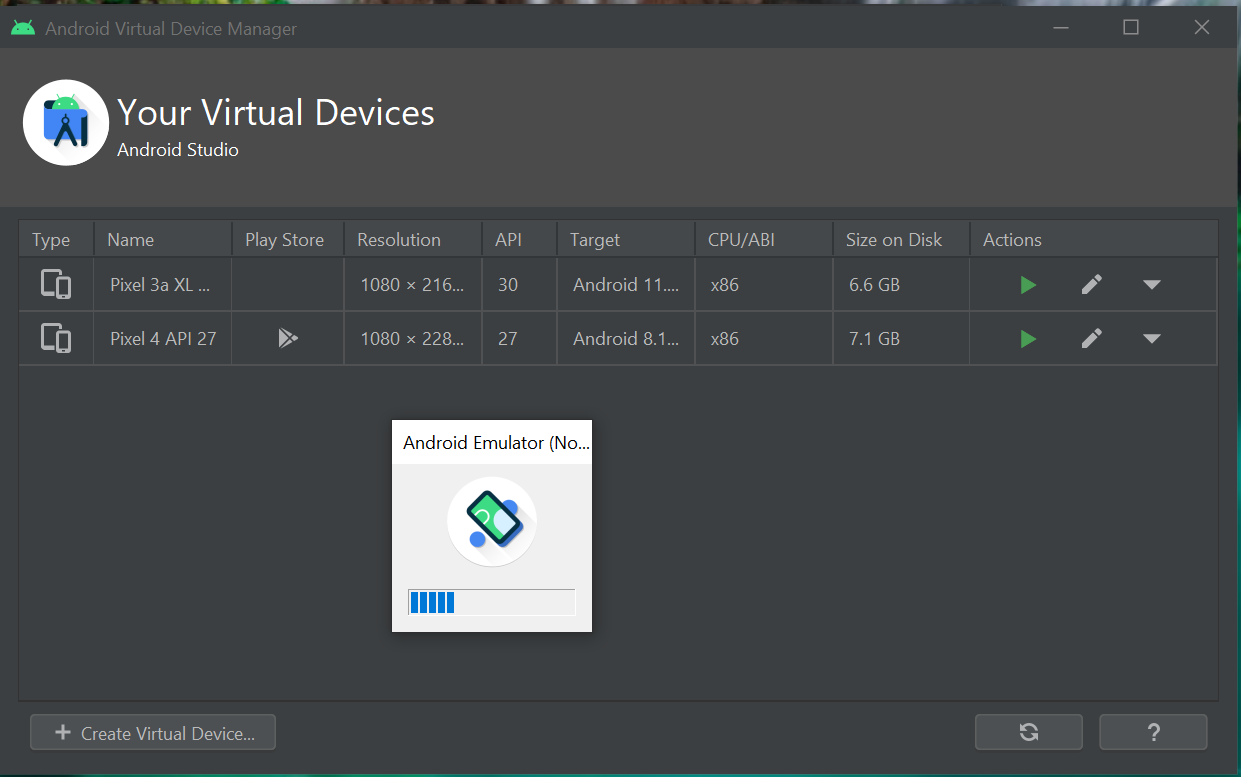Screen dimensions: 1241x777
Task: Sort by CPU/ABI column header
Action: pyautogui.click(x=764, y=240)
